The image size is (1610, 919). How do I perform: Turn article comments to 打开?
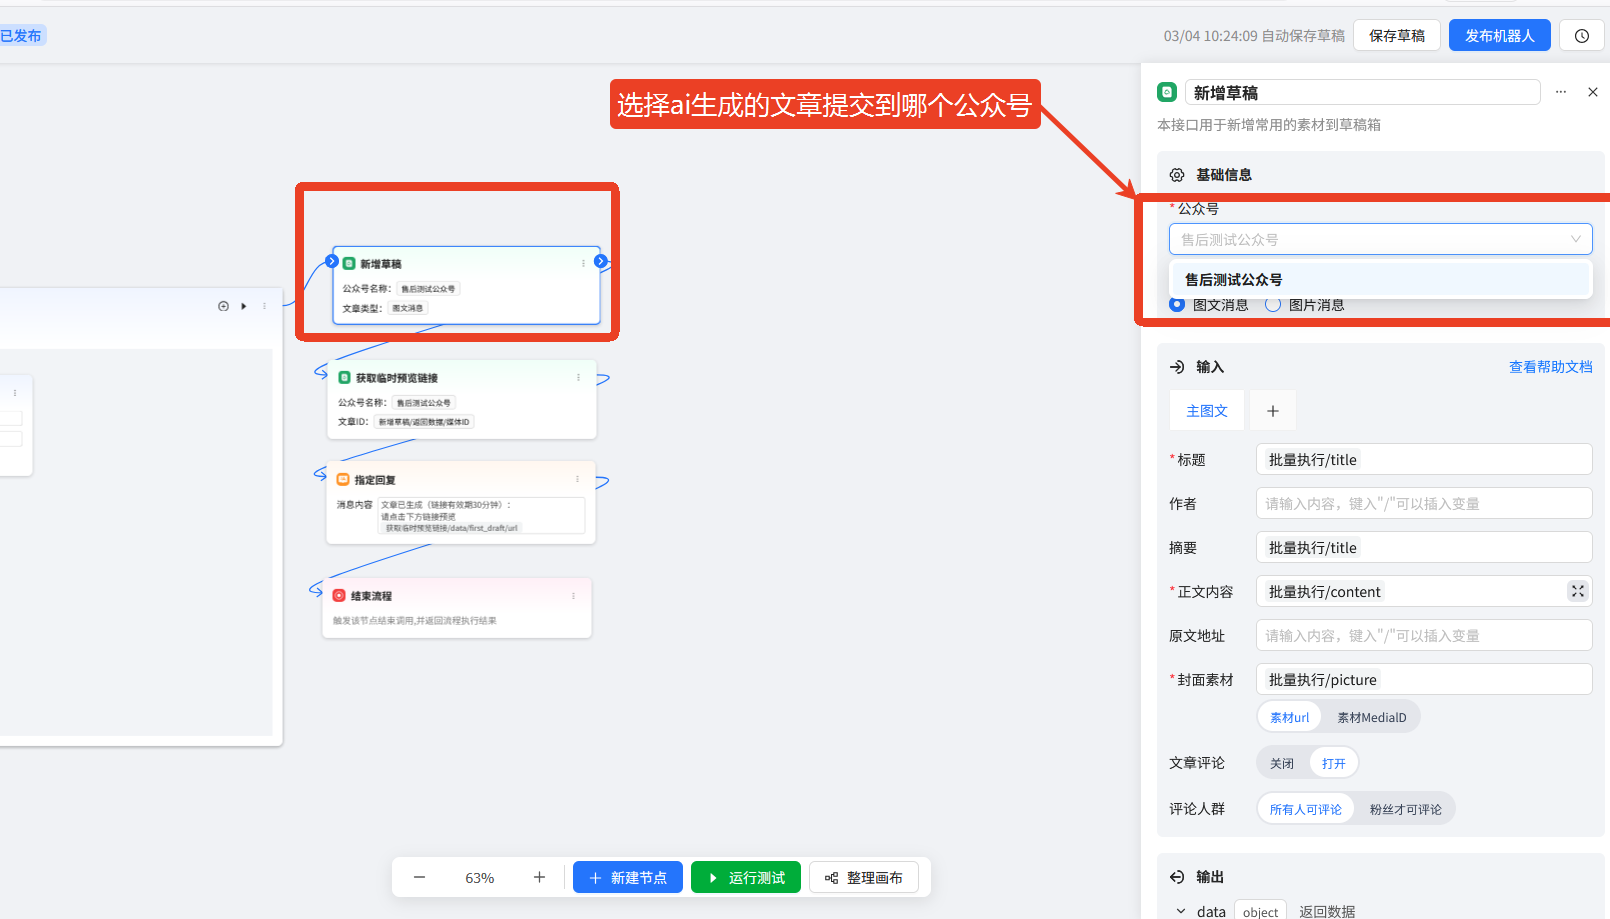1333,763
